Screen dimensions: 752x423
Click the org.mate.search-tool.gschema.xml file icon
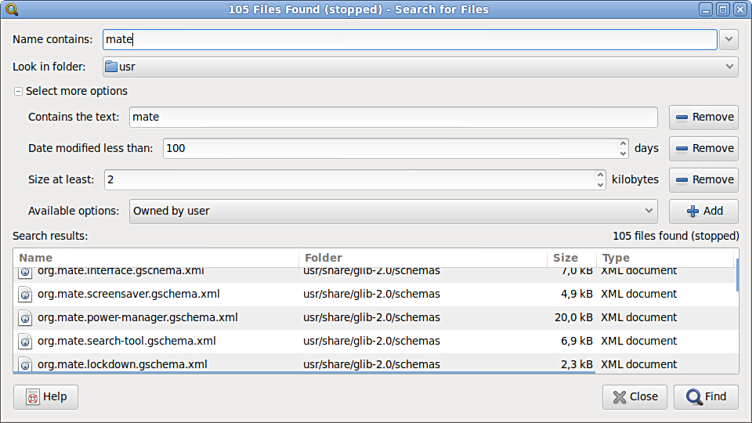(x=25, y=341)
